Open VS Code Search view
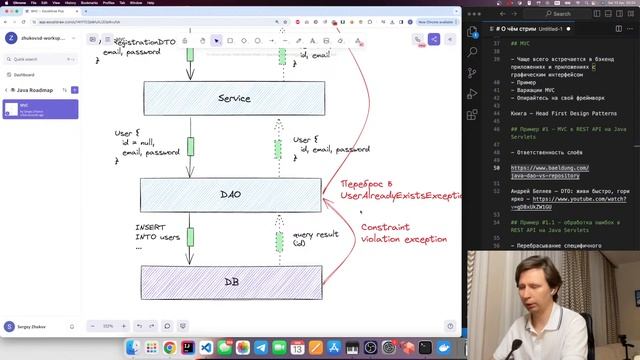This screenshot has width=640, height=360. [472, 52]
